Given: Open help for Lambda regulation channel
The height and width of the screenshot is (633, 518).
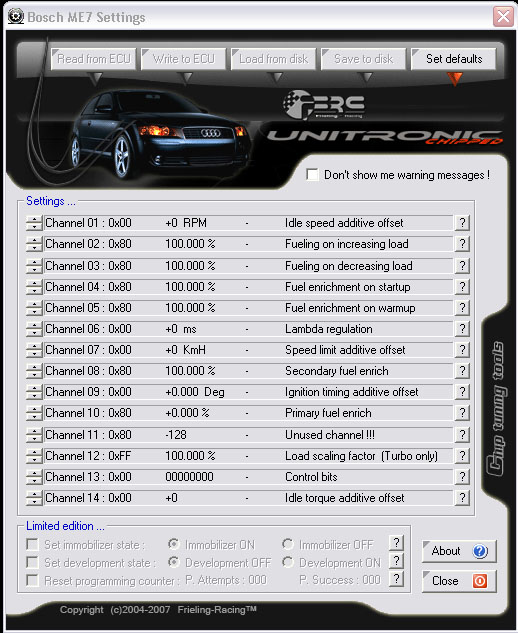Looking at the screenshot, I should tap(462, 329).
